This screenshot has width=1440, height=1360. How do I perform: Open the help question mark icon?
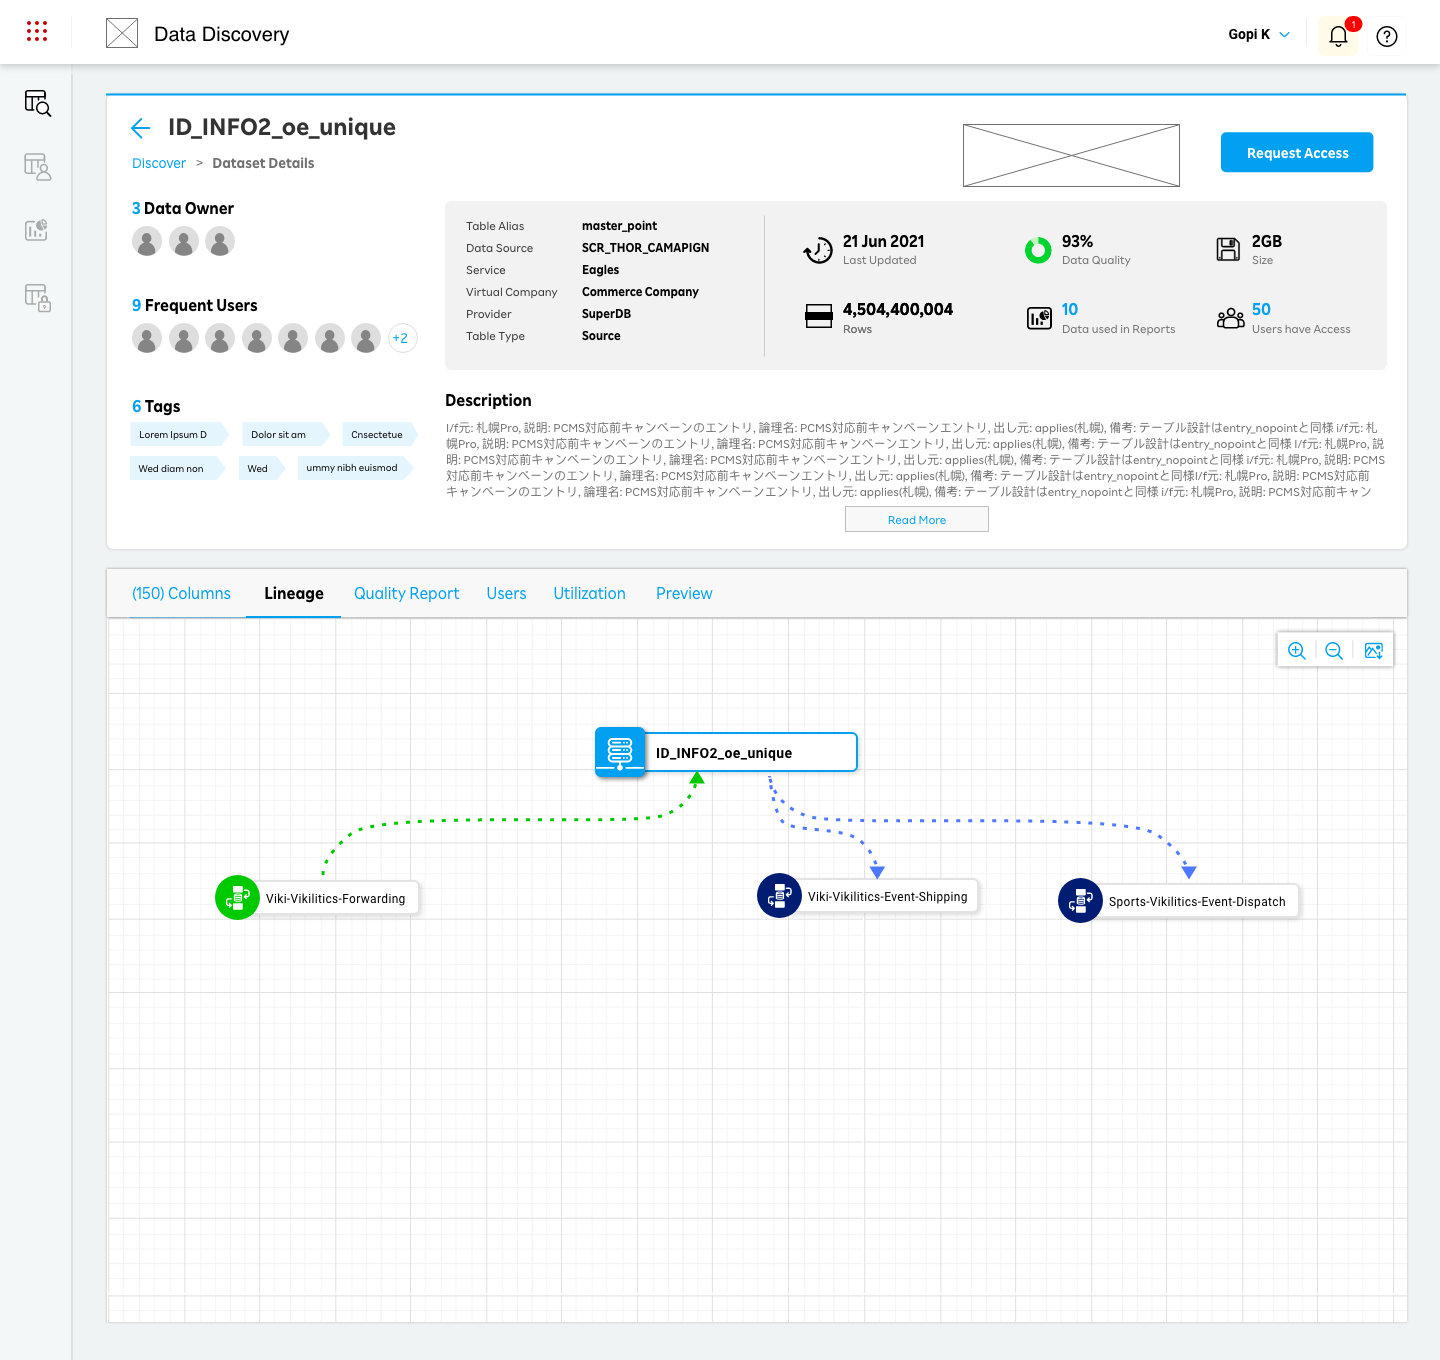point(1387,37)
